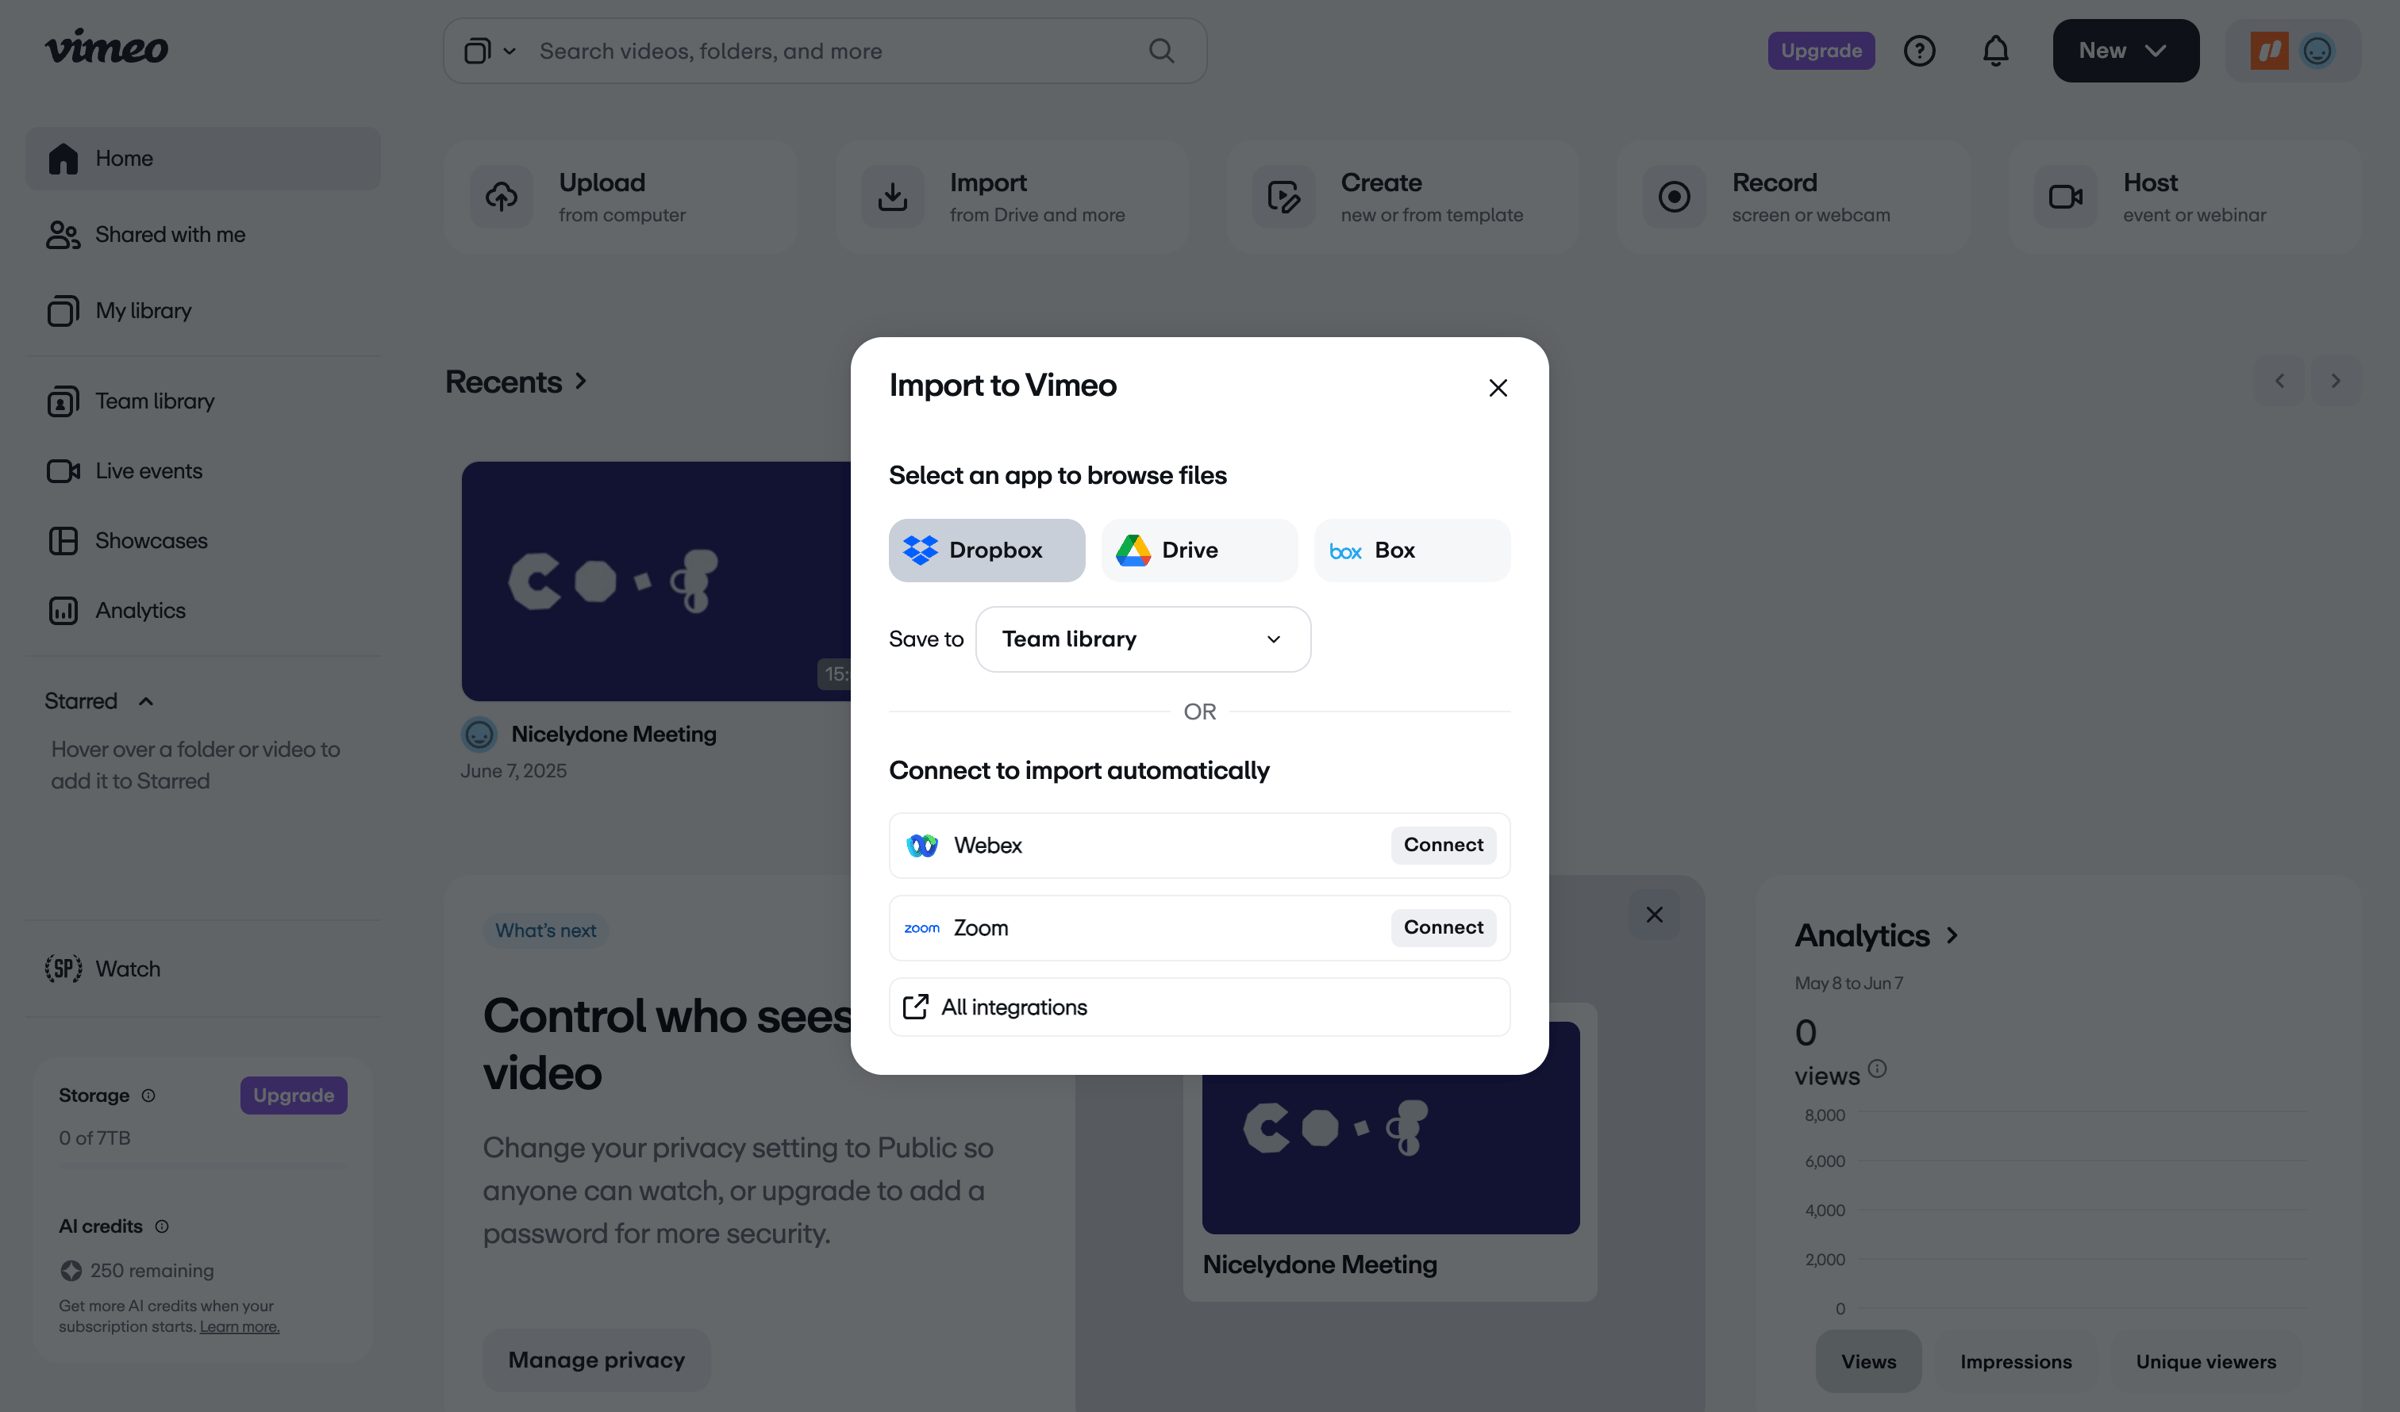Select the Unique viewers tab

[x=2206, y=1361]
